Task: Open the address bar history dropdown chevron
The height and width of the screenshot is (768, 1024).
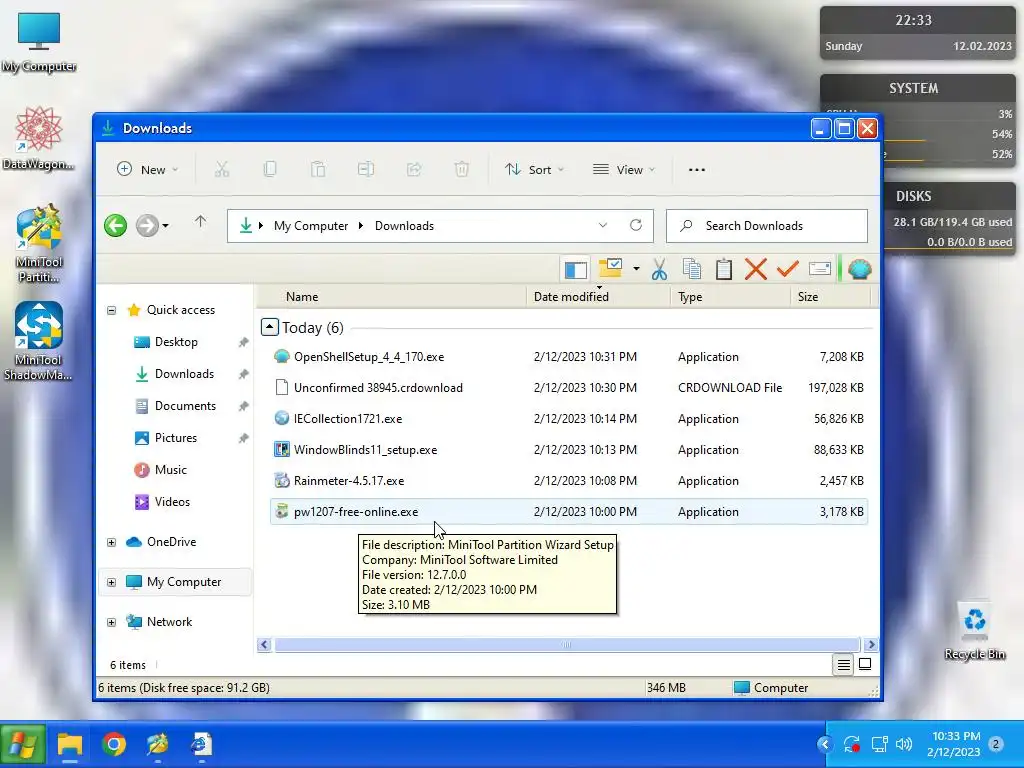Action: pyautogui.click(x=603, y=225)
